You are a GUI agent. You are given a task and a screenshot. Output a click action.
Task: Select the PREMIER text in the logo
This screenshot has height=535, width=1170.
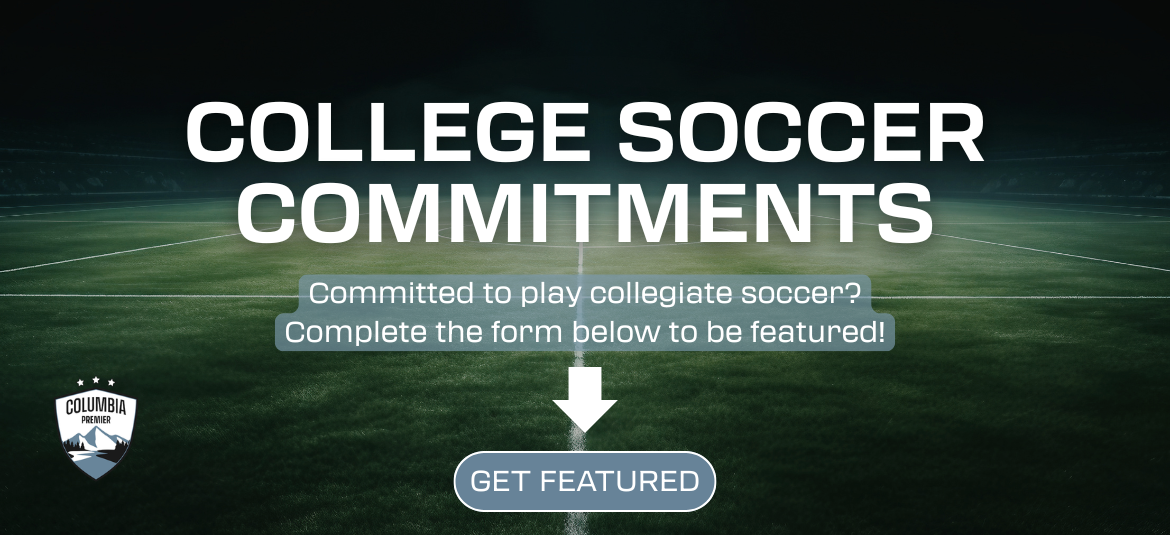[x=96, y=420]
